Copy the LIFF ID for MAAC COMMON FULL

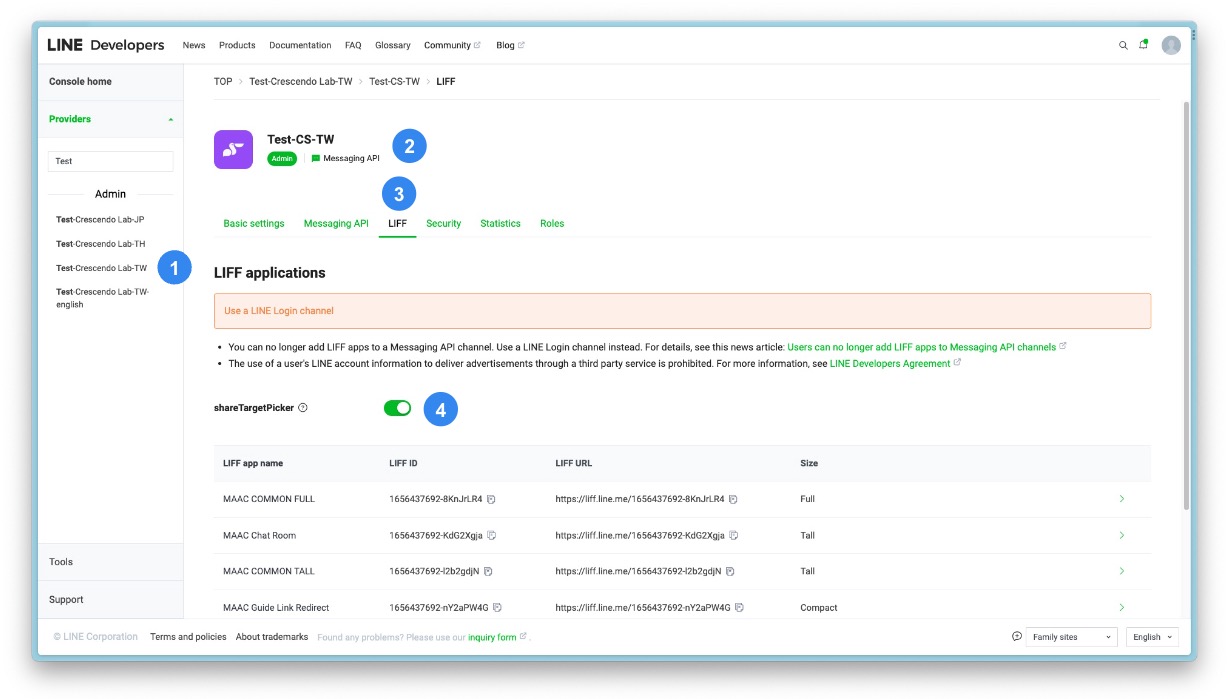click(x=492, y=499)
